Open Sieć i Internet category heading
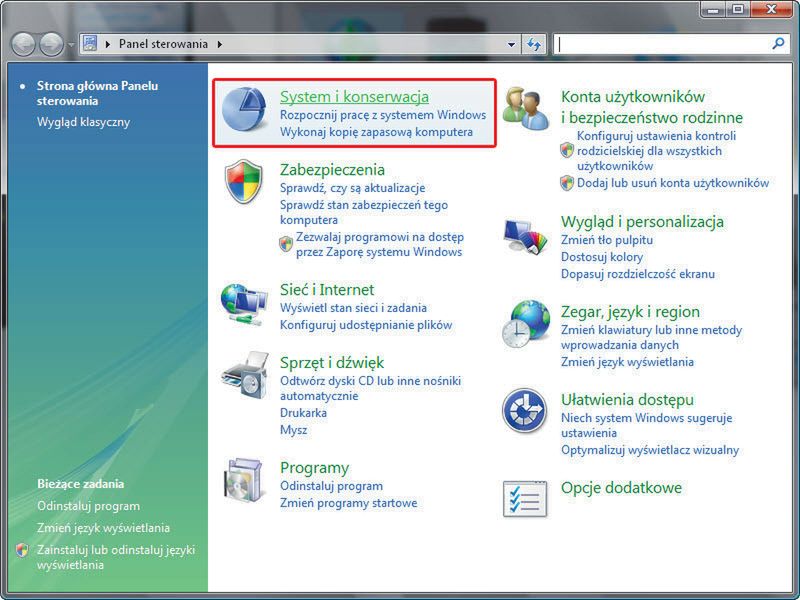Screen dimensions: 800x600 327,290
